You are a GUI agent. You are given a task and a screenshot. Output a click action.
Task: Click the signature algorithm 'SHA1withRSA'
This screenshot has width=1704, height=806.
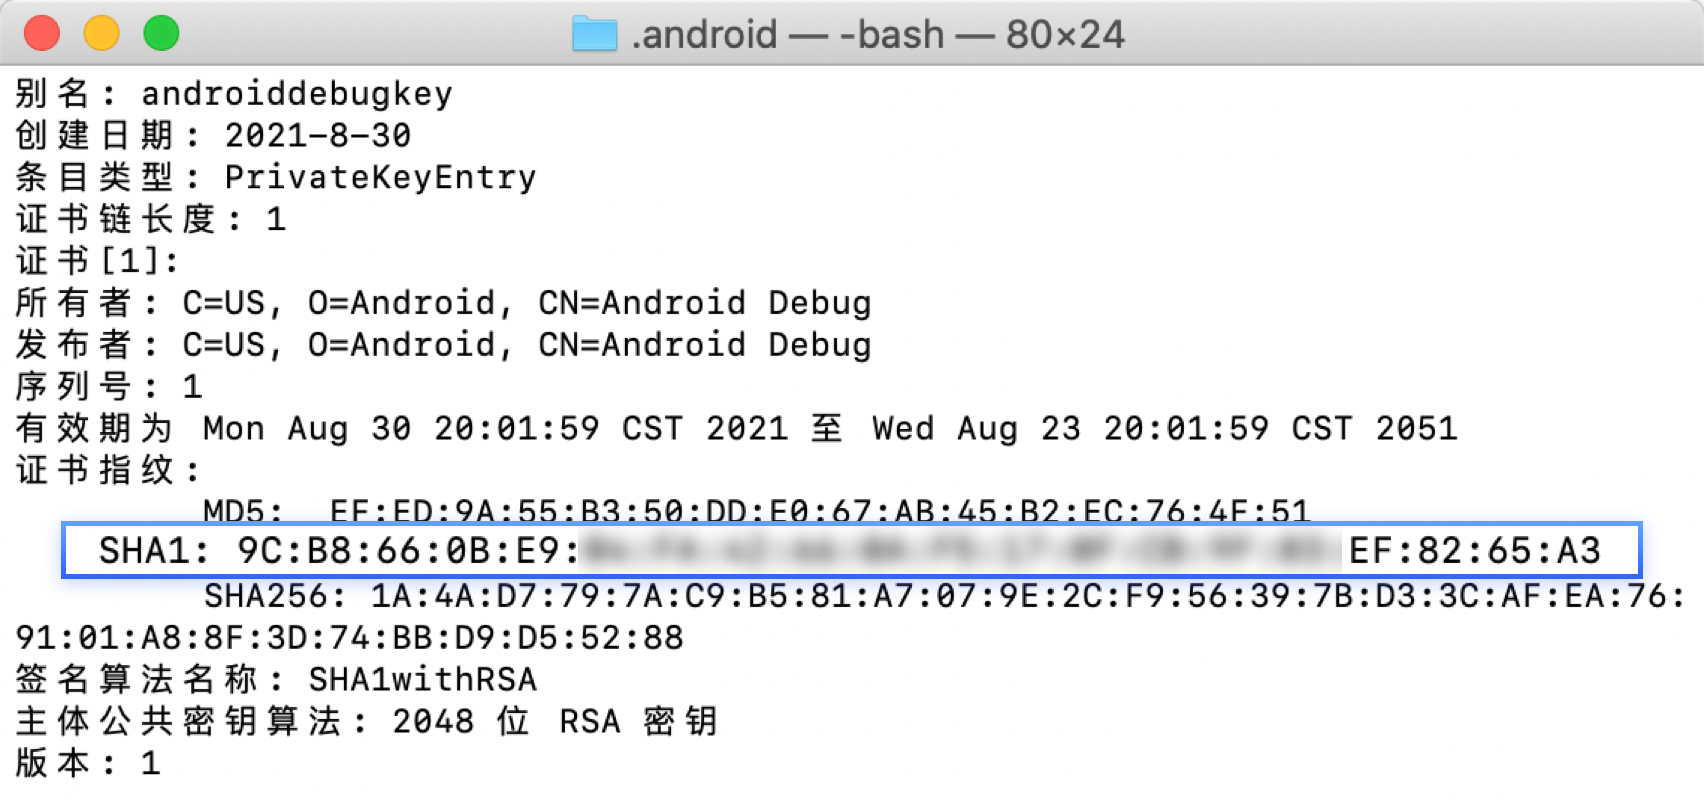coord(422,680)
